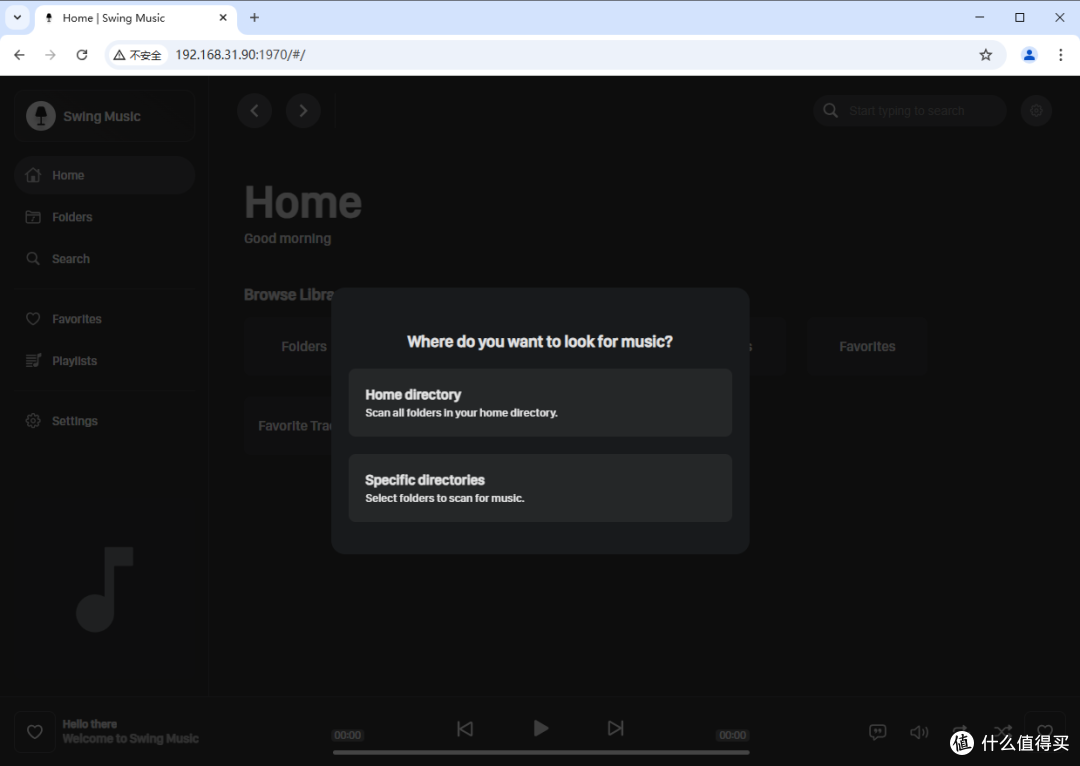Open the lyrics quote icon
The height and width of the screenshot is (766, 1080).
point(878,732)
